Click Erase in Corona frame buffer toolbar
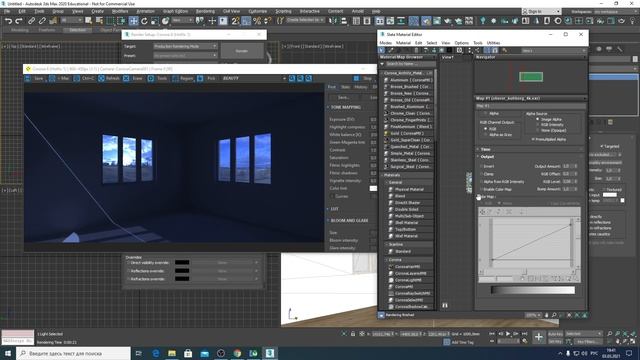Image resolution: width=640 pixels, height=360 pixels. tap(133, 78)
